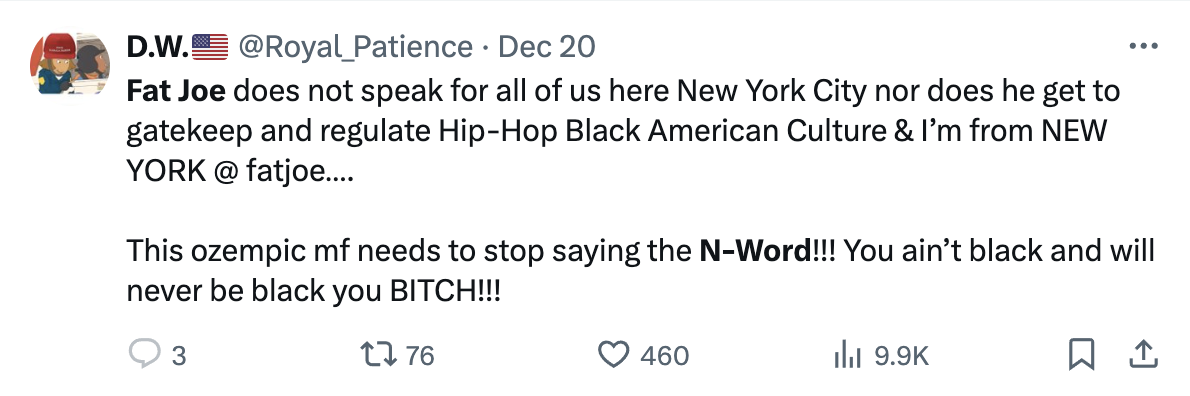Click the like count showing 460

coord(665,356)
